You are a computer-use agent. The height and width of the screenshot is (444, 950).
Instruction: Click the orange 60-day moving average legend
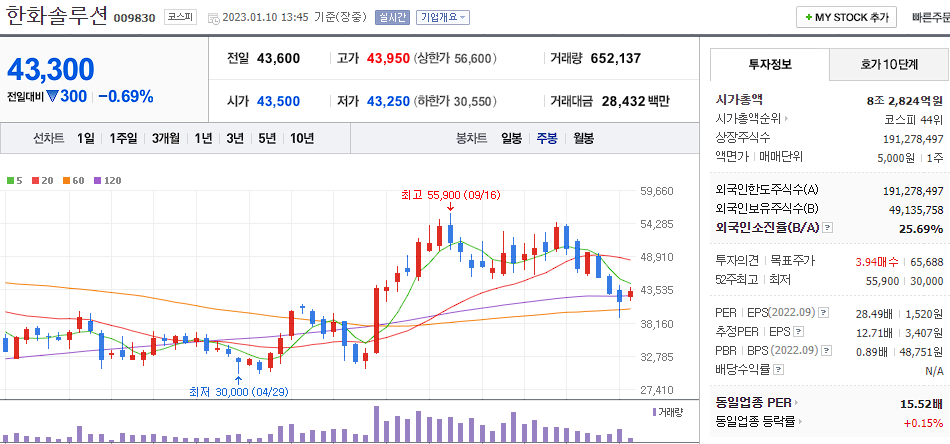75,181
